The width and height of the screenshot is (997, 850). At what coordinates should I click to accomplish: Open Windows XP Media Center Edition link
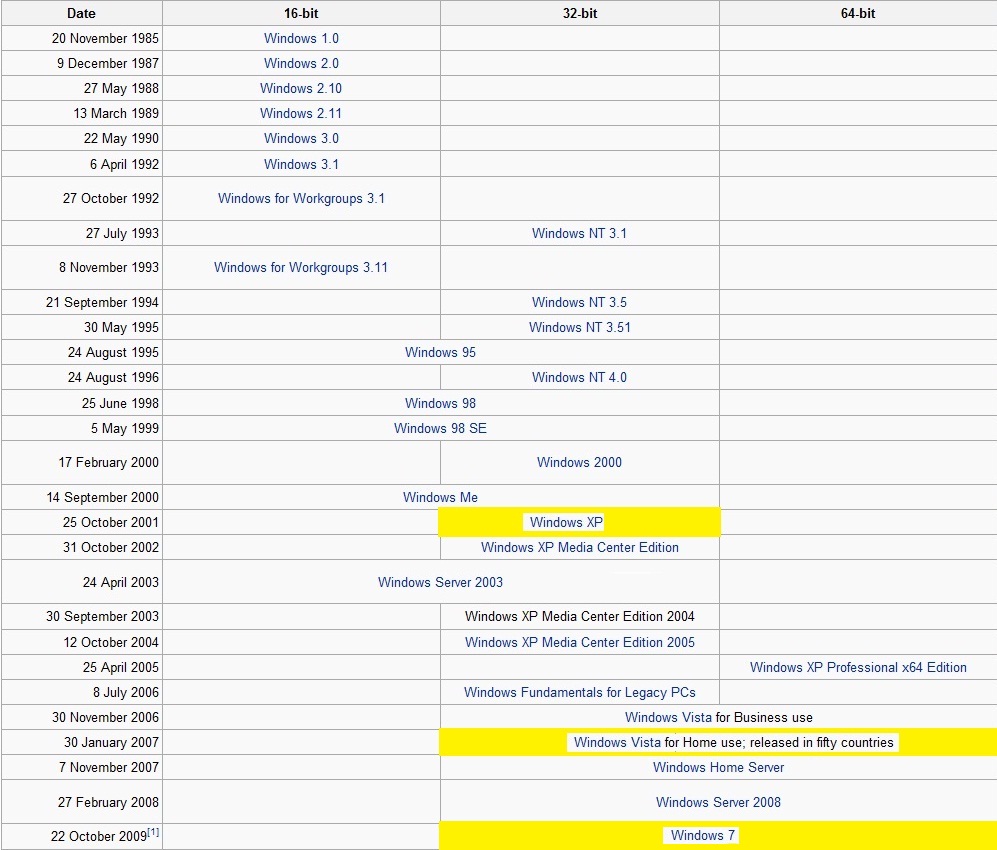tap(579, 547)
